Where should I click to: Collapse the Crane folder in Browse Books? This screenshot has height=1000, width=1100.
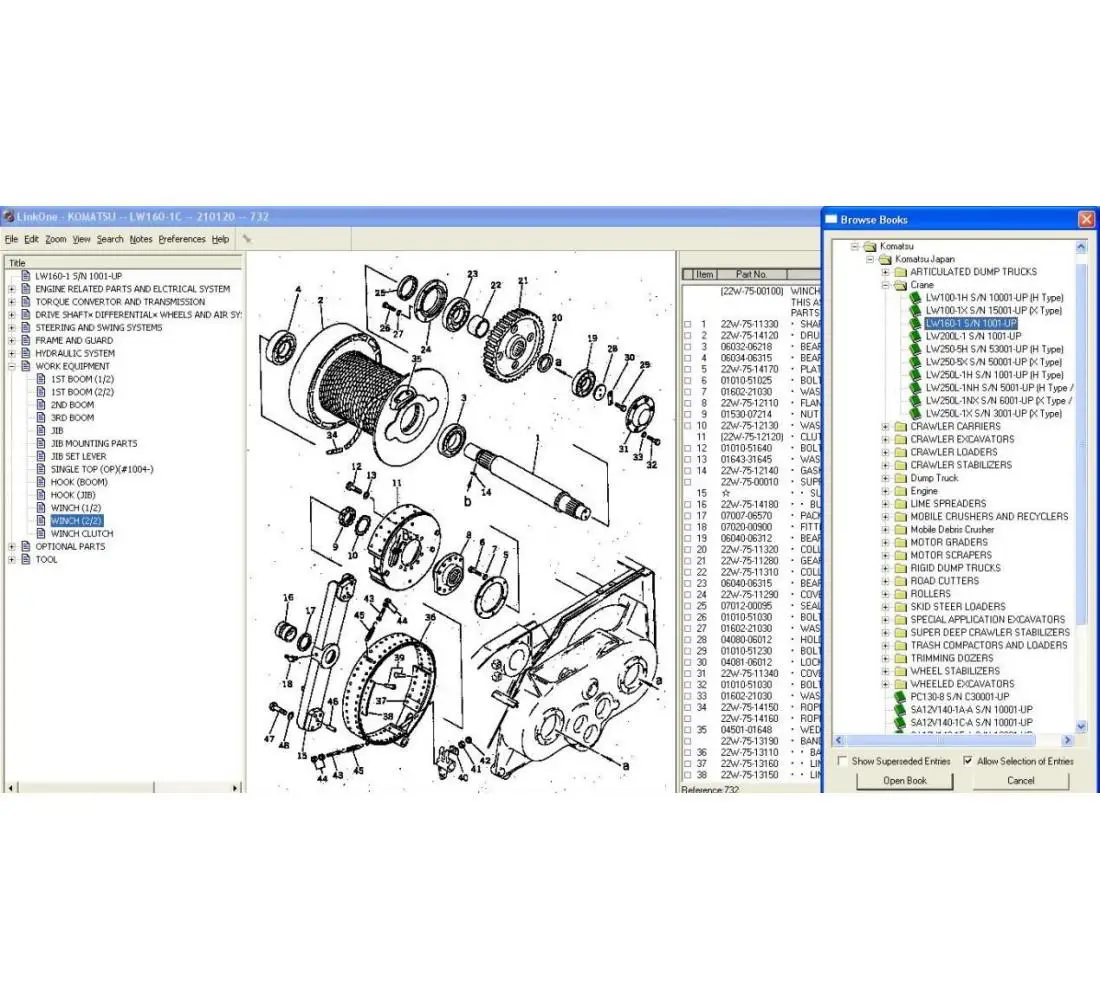(885, 285)
